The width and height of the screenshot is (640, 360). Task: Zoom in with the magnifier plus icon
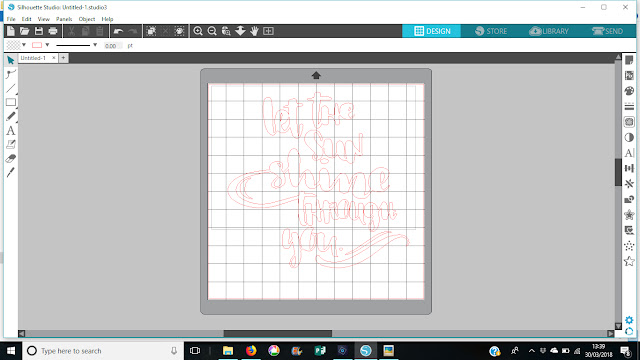pos(198,31)
